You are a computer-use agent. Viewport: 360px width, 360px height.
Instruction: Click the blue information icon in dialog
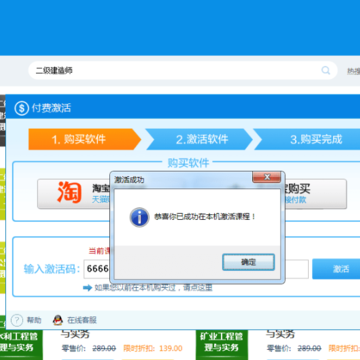[x=139, y=217]
